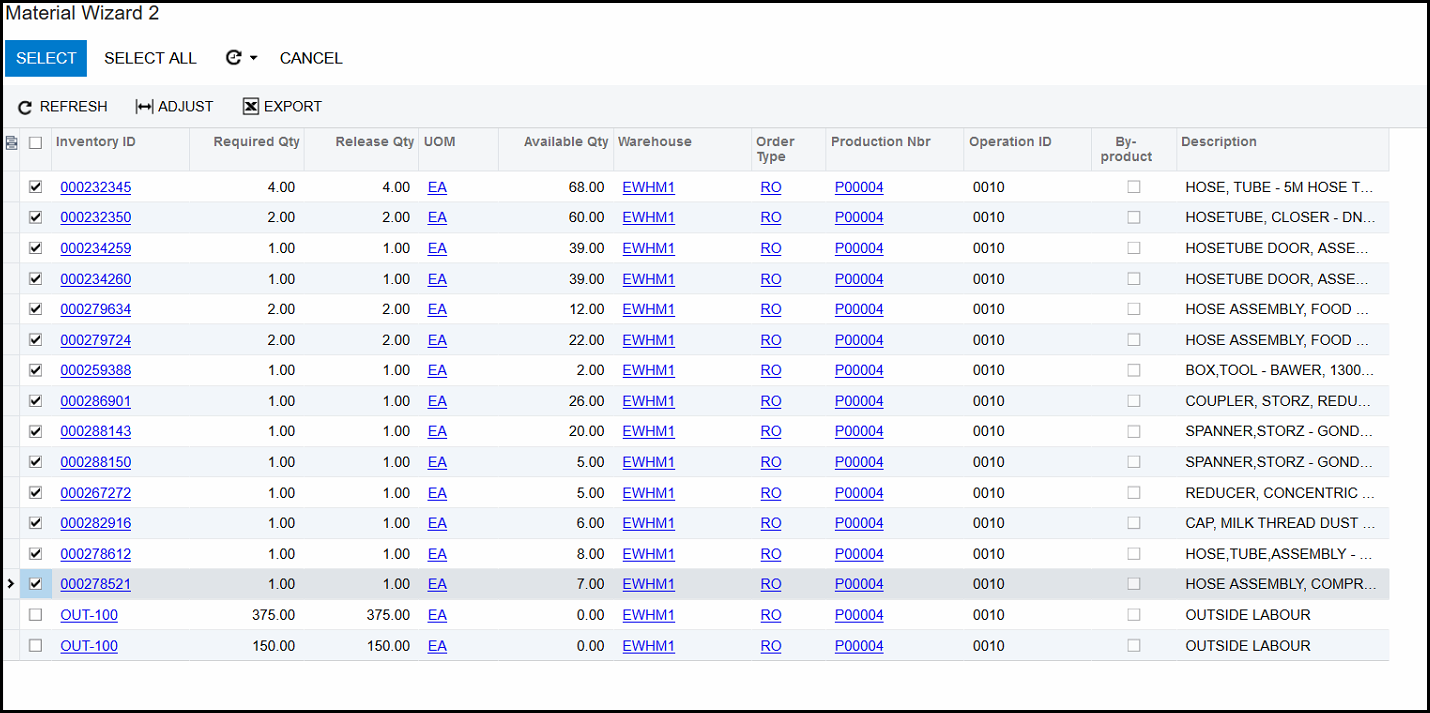1430x713 pixels.
Task: Open inventory item link 000279634
Action: coord(95,309)
